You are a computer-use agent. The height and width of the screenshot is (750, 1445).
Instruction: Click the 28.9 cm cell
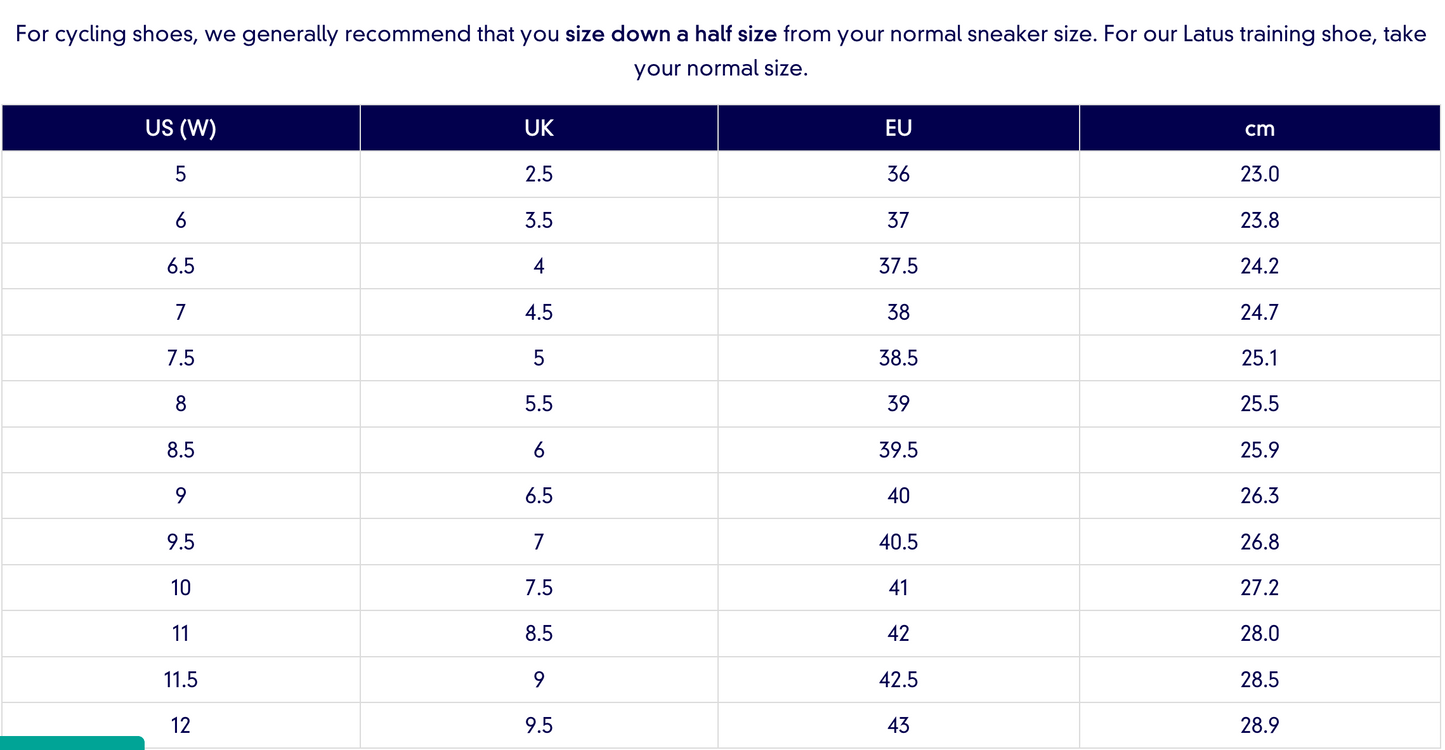pyautogui.click(x=1260, y=726)
